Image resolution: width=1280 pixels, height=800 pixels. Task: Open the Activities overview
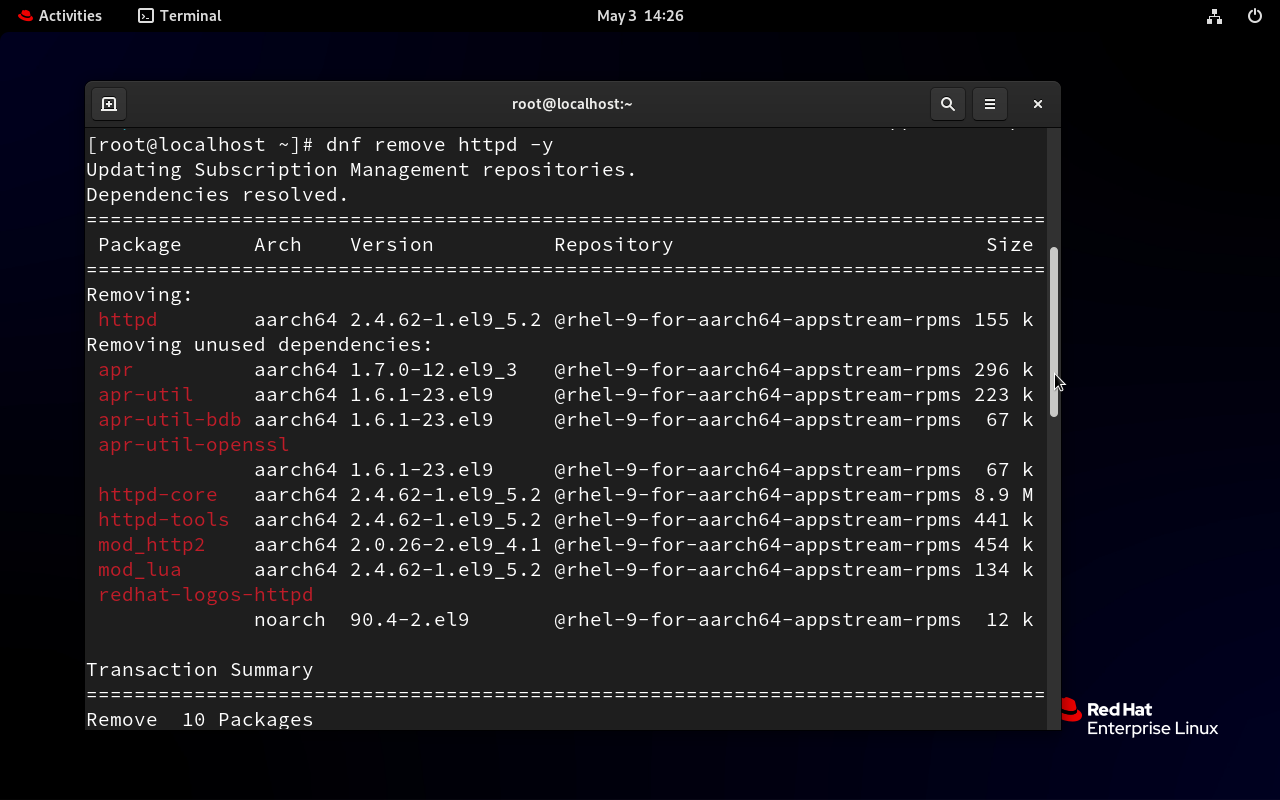pos(60,16)
